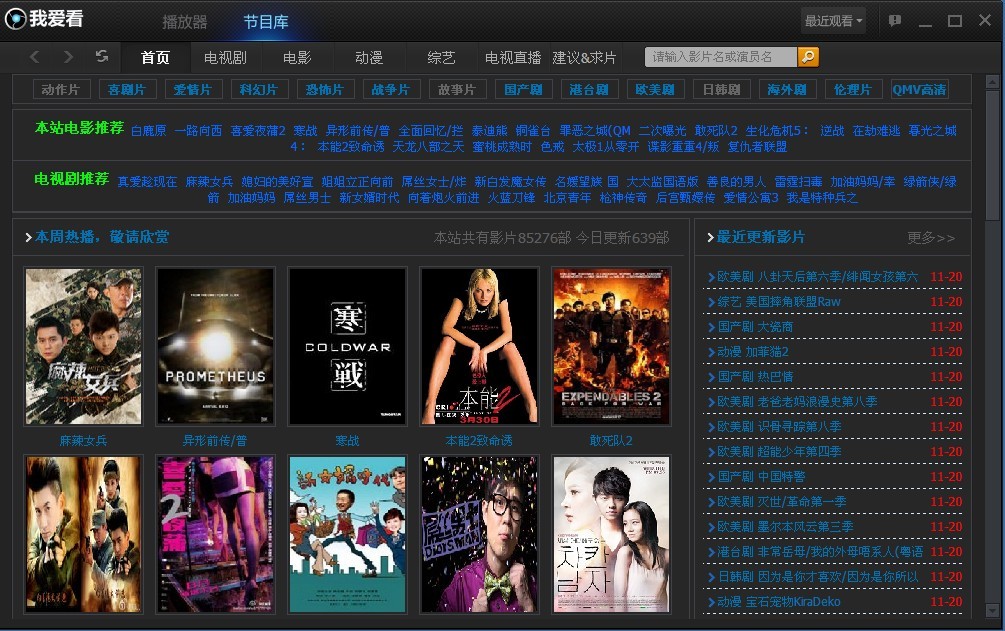Click the orange search magnifier button

[808, 57]
